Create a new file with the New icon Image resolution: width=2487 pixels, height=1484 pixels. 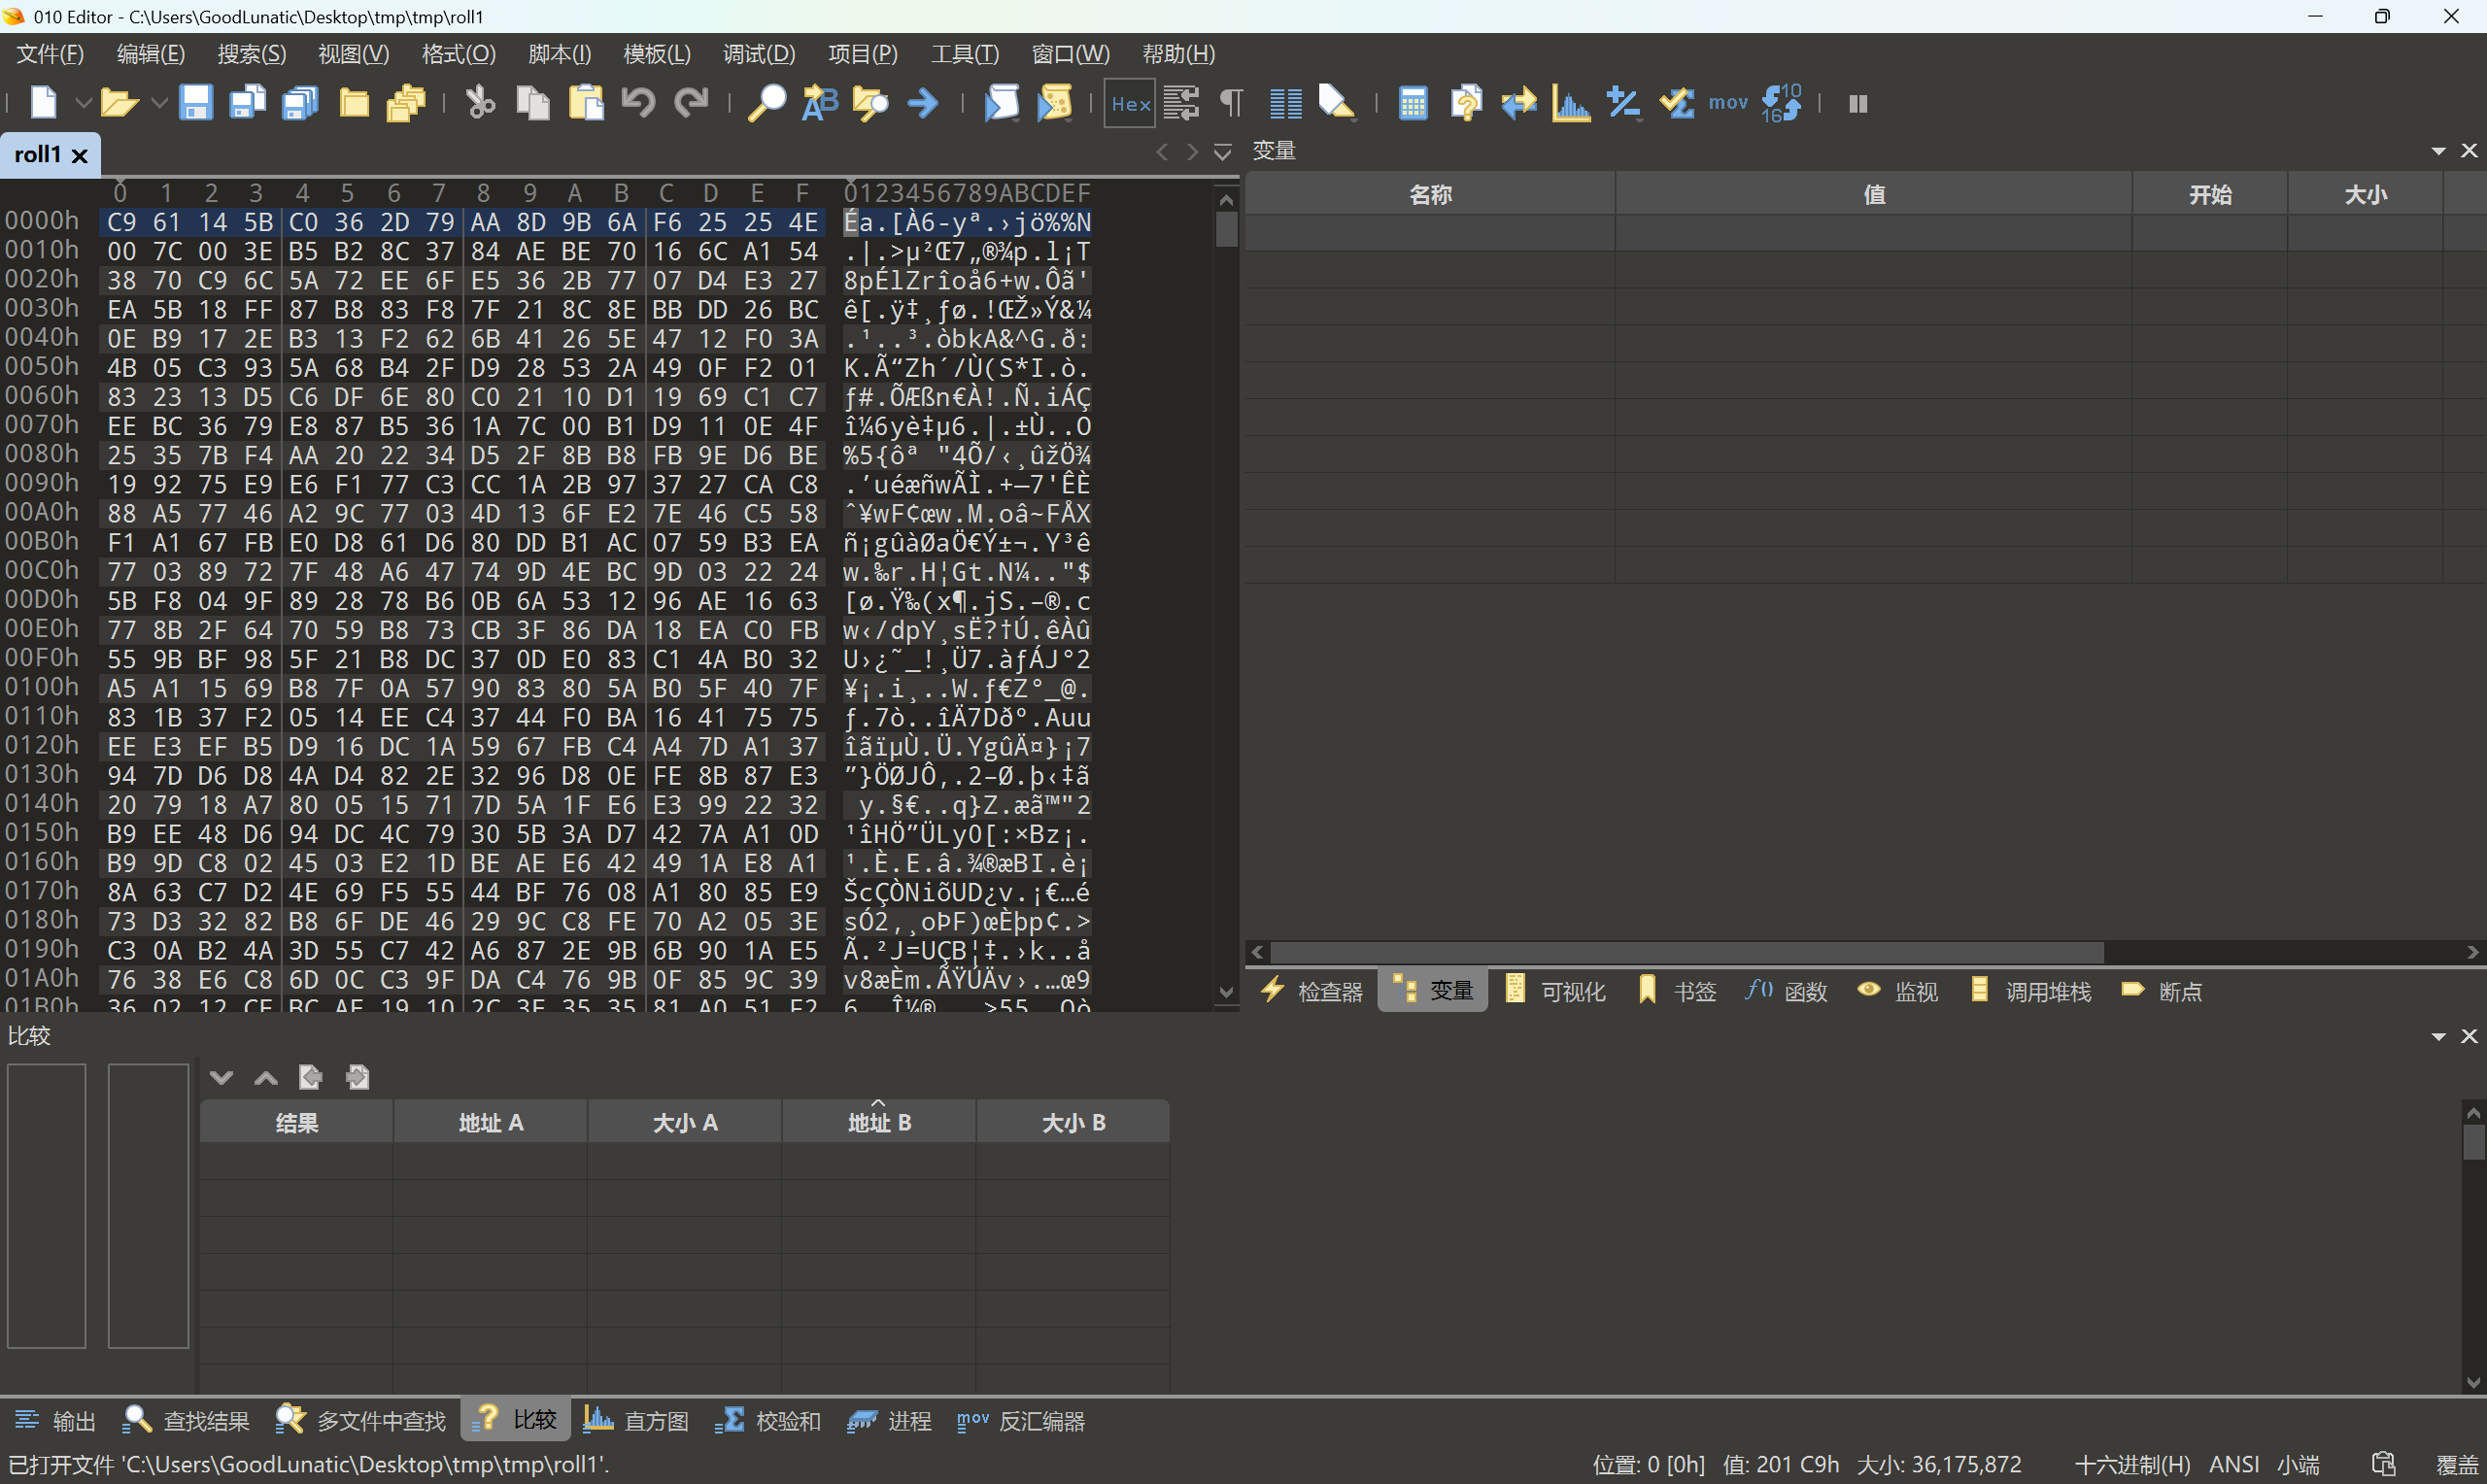(x=44, y=103)
